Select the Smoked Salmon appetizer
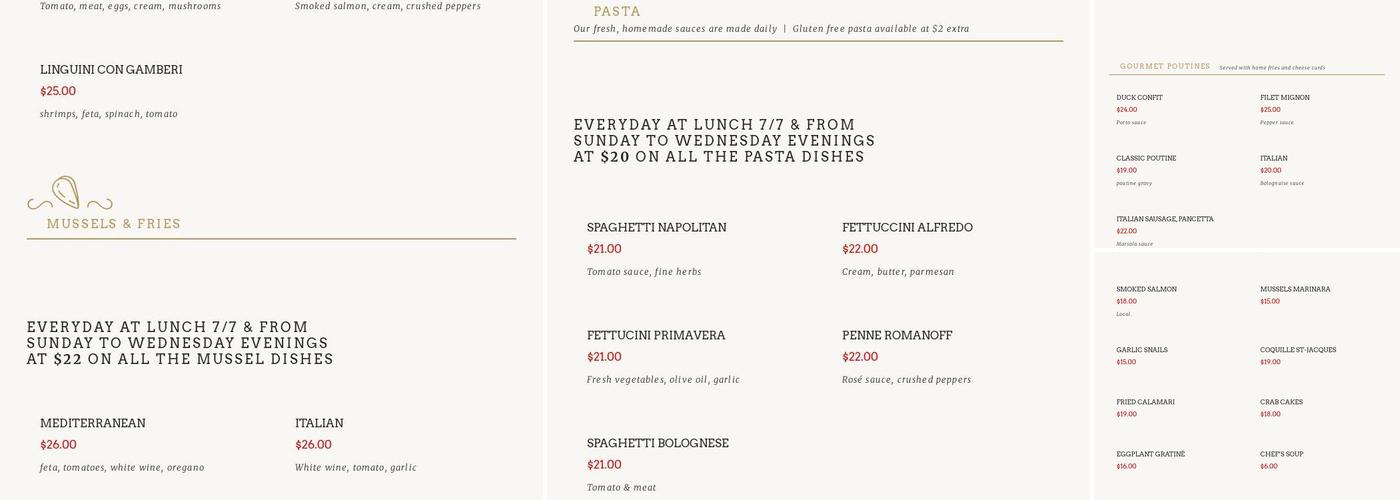Viewport: 1400px width, 500px height. click(x=1146, y=290)
